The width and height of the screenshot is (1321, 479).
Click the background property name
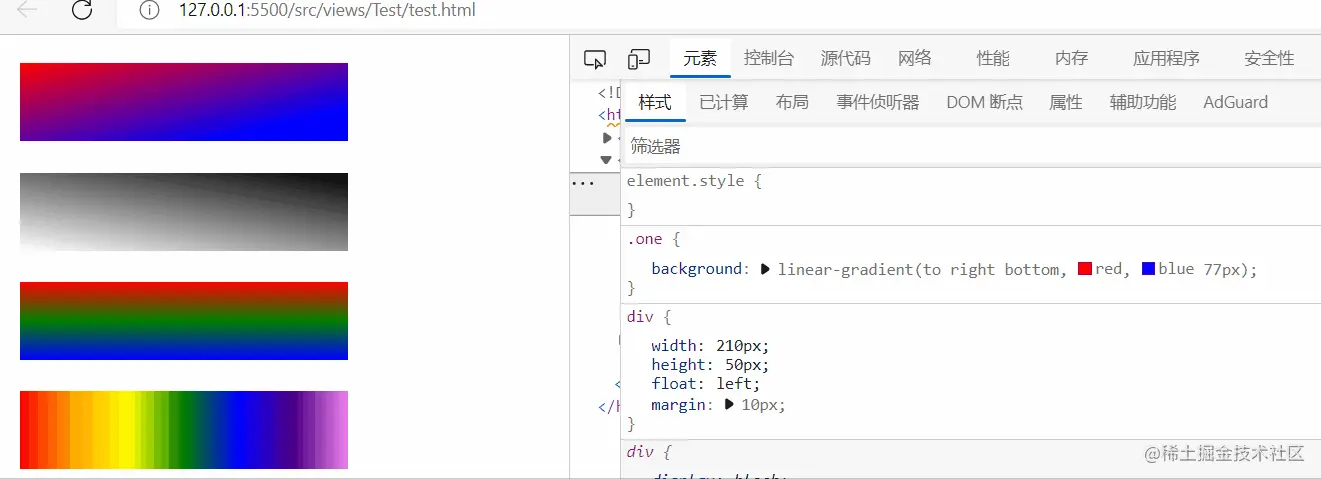[697, 269]
